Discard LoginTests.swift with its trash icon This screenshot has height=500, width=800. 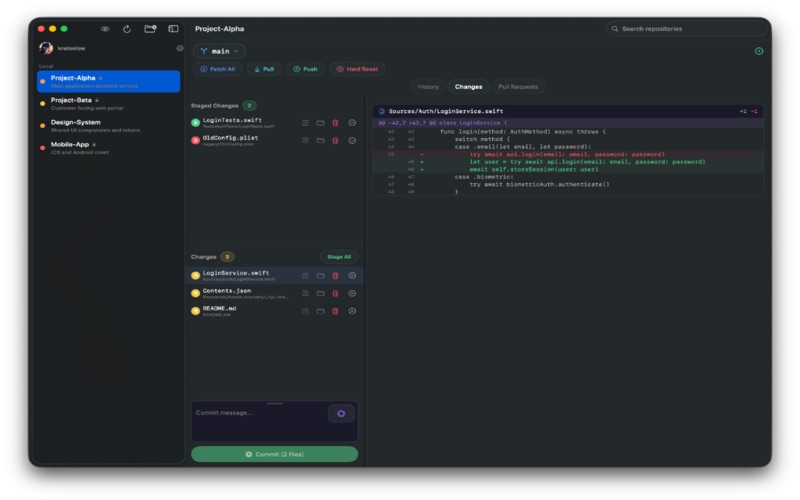click(335, 123)
